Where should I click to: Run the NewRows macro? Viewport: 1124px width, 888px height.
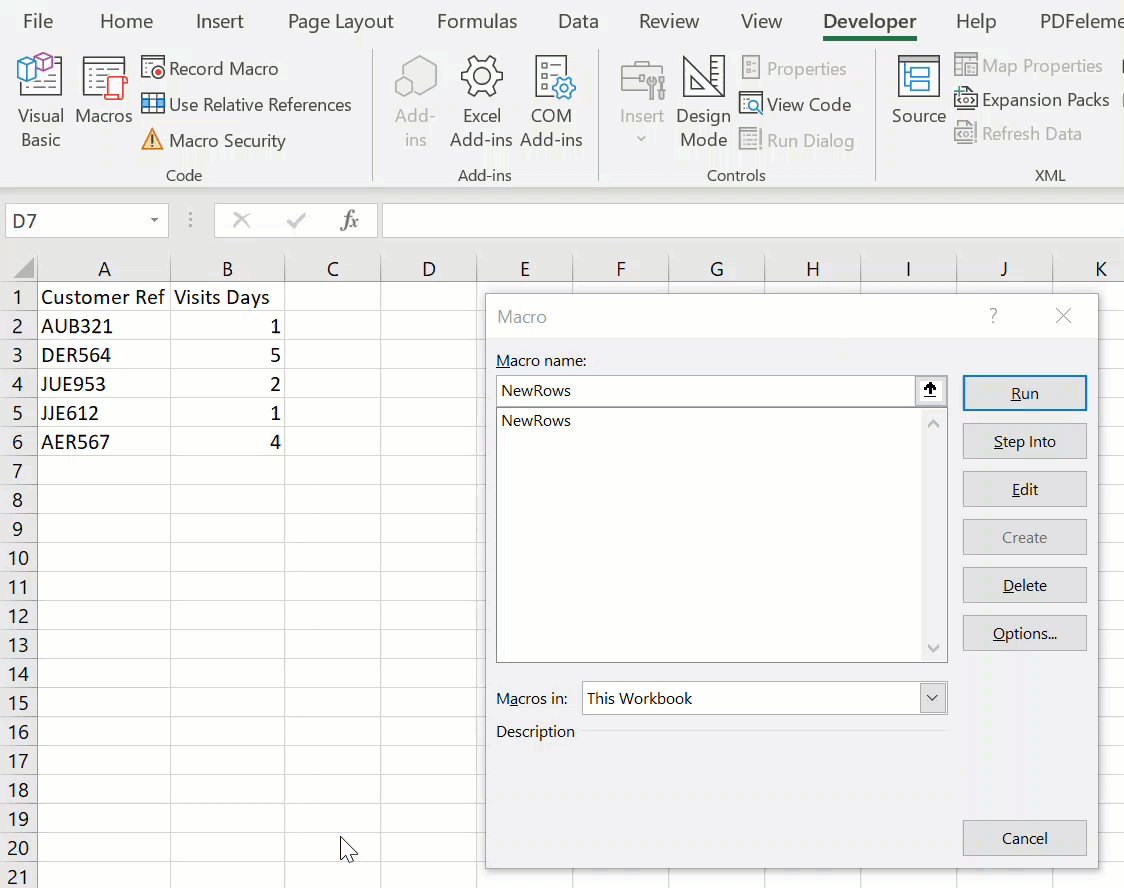click(1024, 393)
